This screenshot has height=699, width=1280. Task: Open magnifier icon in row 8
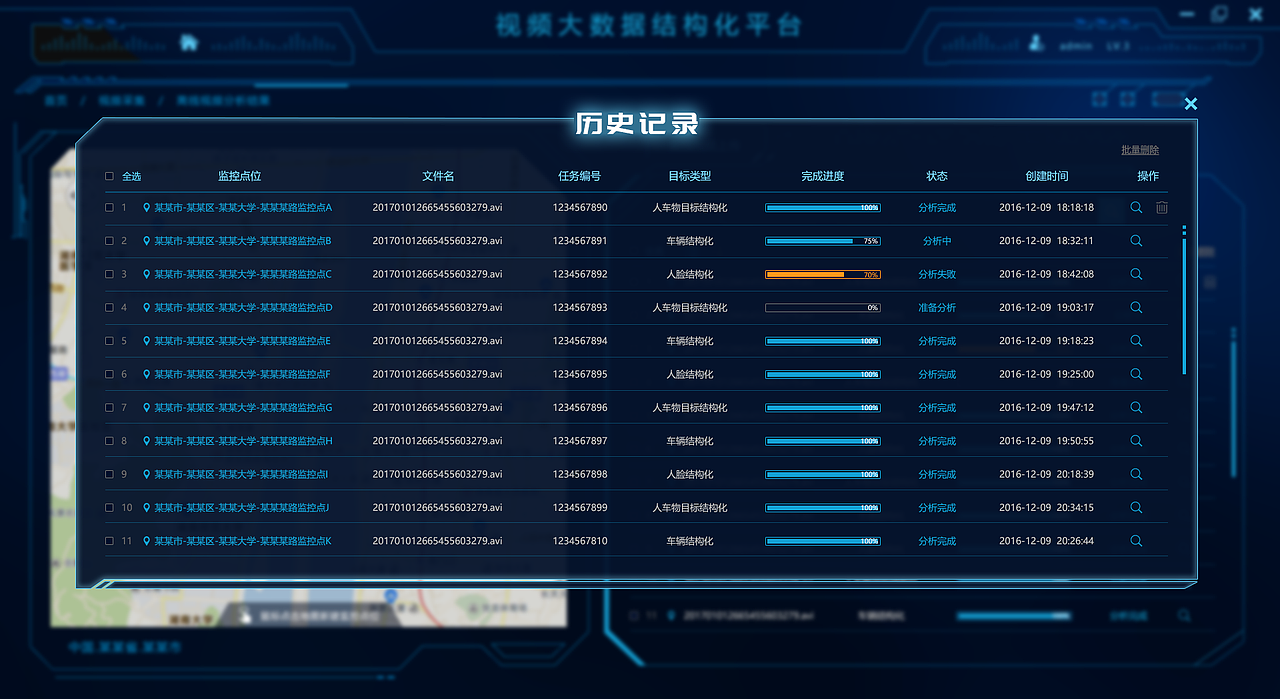click(x=1136, y=441)
